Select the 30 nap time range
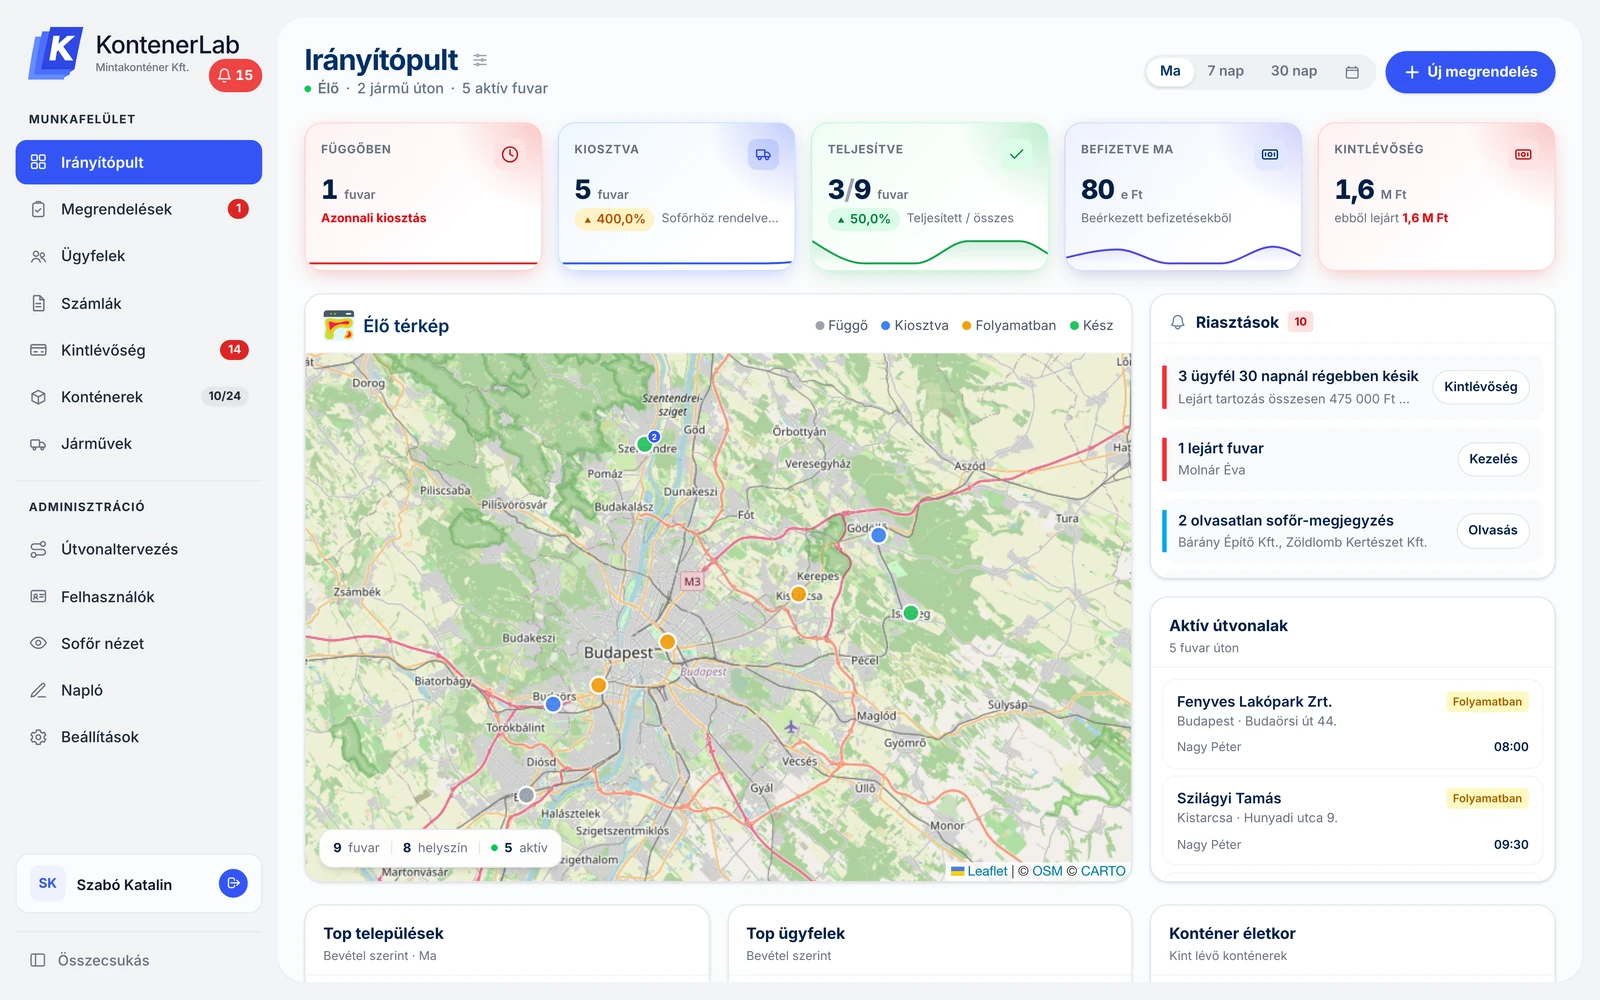The width and height of the screenshot is (1600, 1000). (1294, 71)
